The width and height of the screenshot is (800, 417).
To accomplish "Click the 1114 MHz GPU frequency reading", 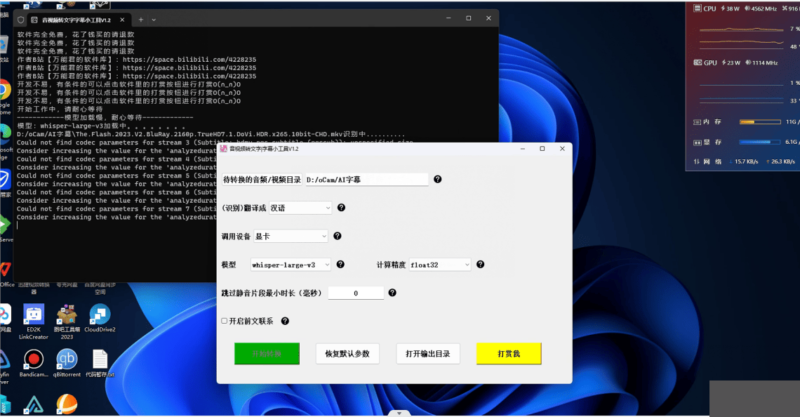I will pyautogui.click(x=764, y=63).
